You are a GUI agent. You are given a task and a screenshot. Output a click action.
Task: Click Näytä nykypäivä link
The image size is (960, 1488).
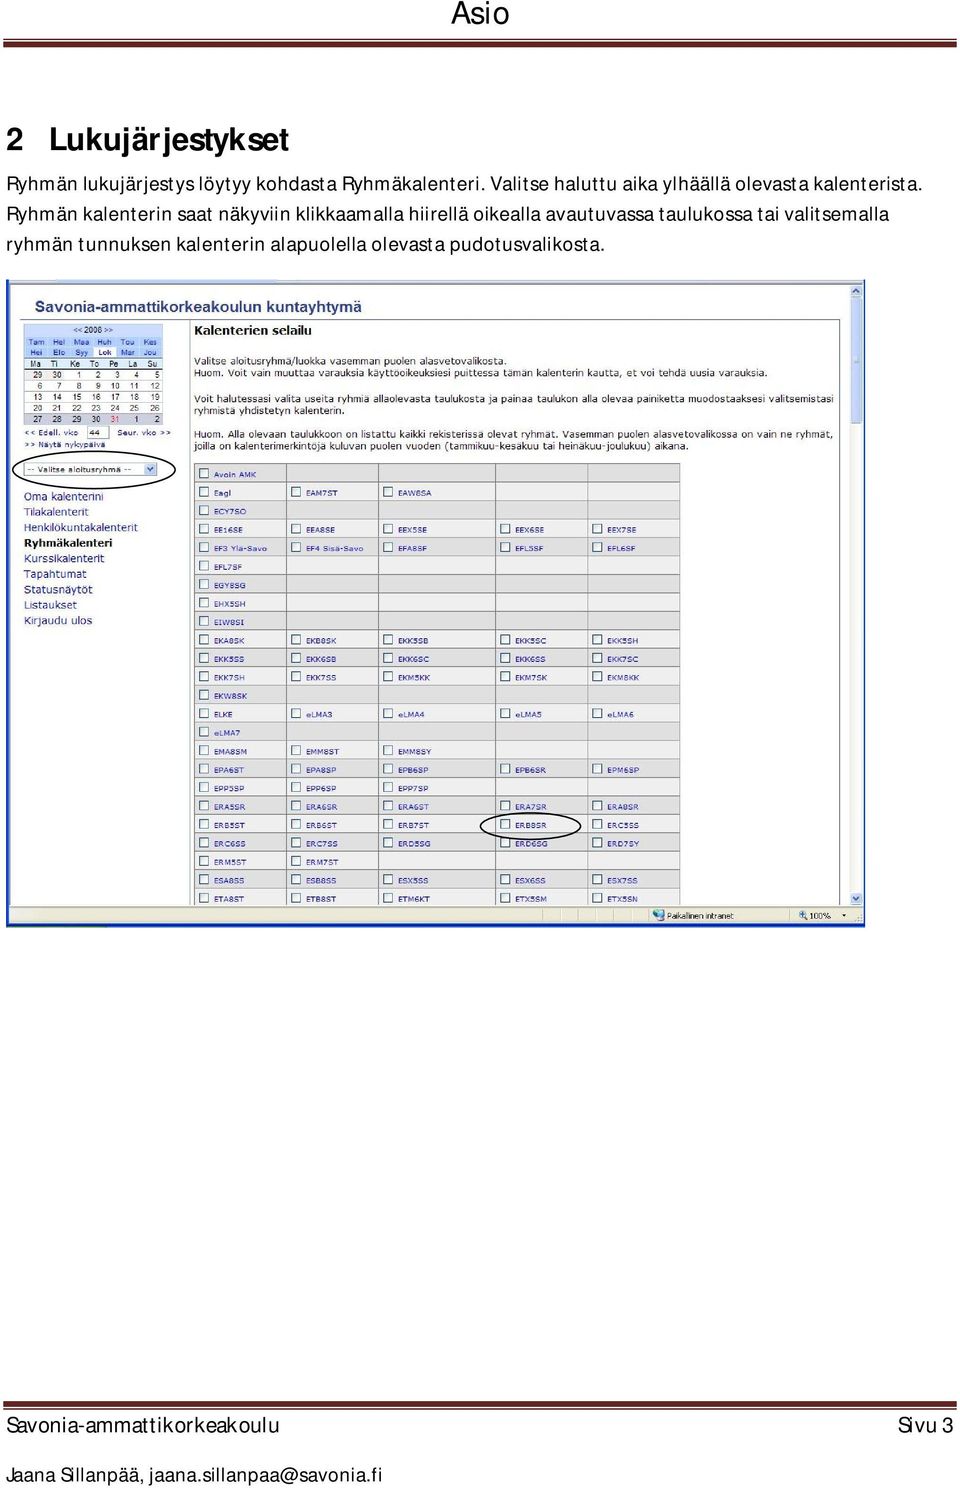[65, 445]
